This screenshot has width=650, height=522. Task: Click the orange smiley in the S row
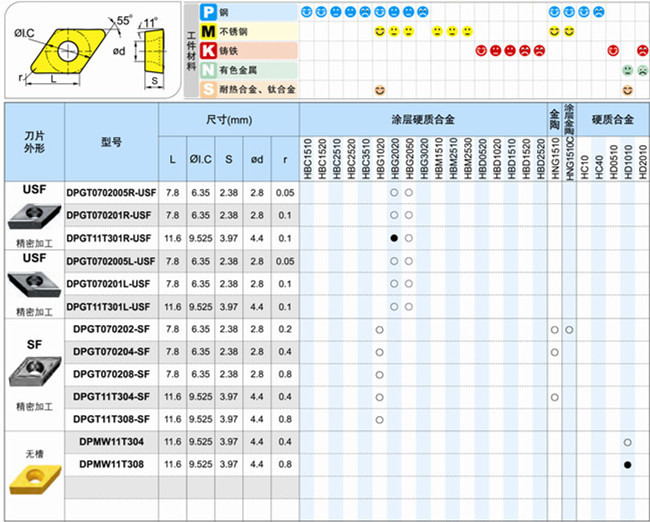point(380,90)
